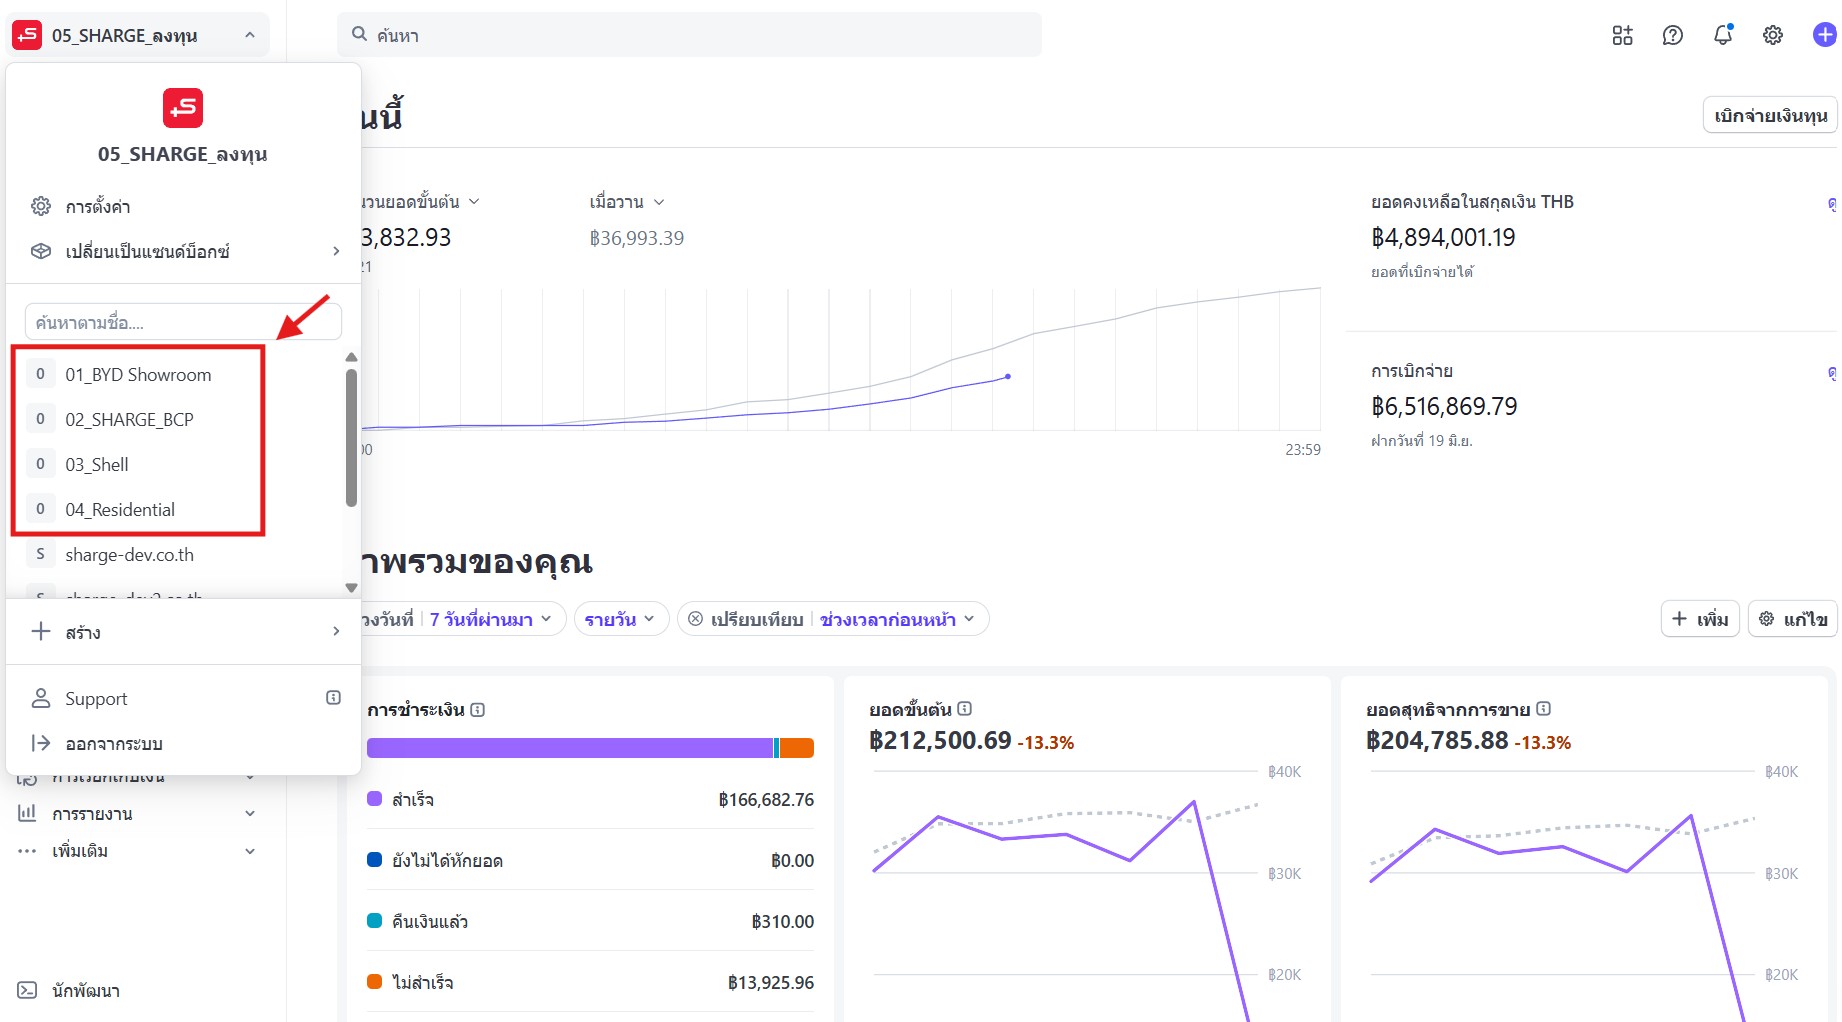This screenshot has width=1842, height=1022.
Task: Open the notifications bell icon
Action: (x=1722, y=36)
